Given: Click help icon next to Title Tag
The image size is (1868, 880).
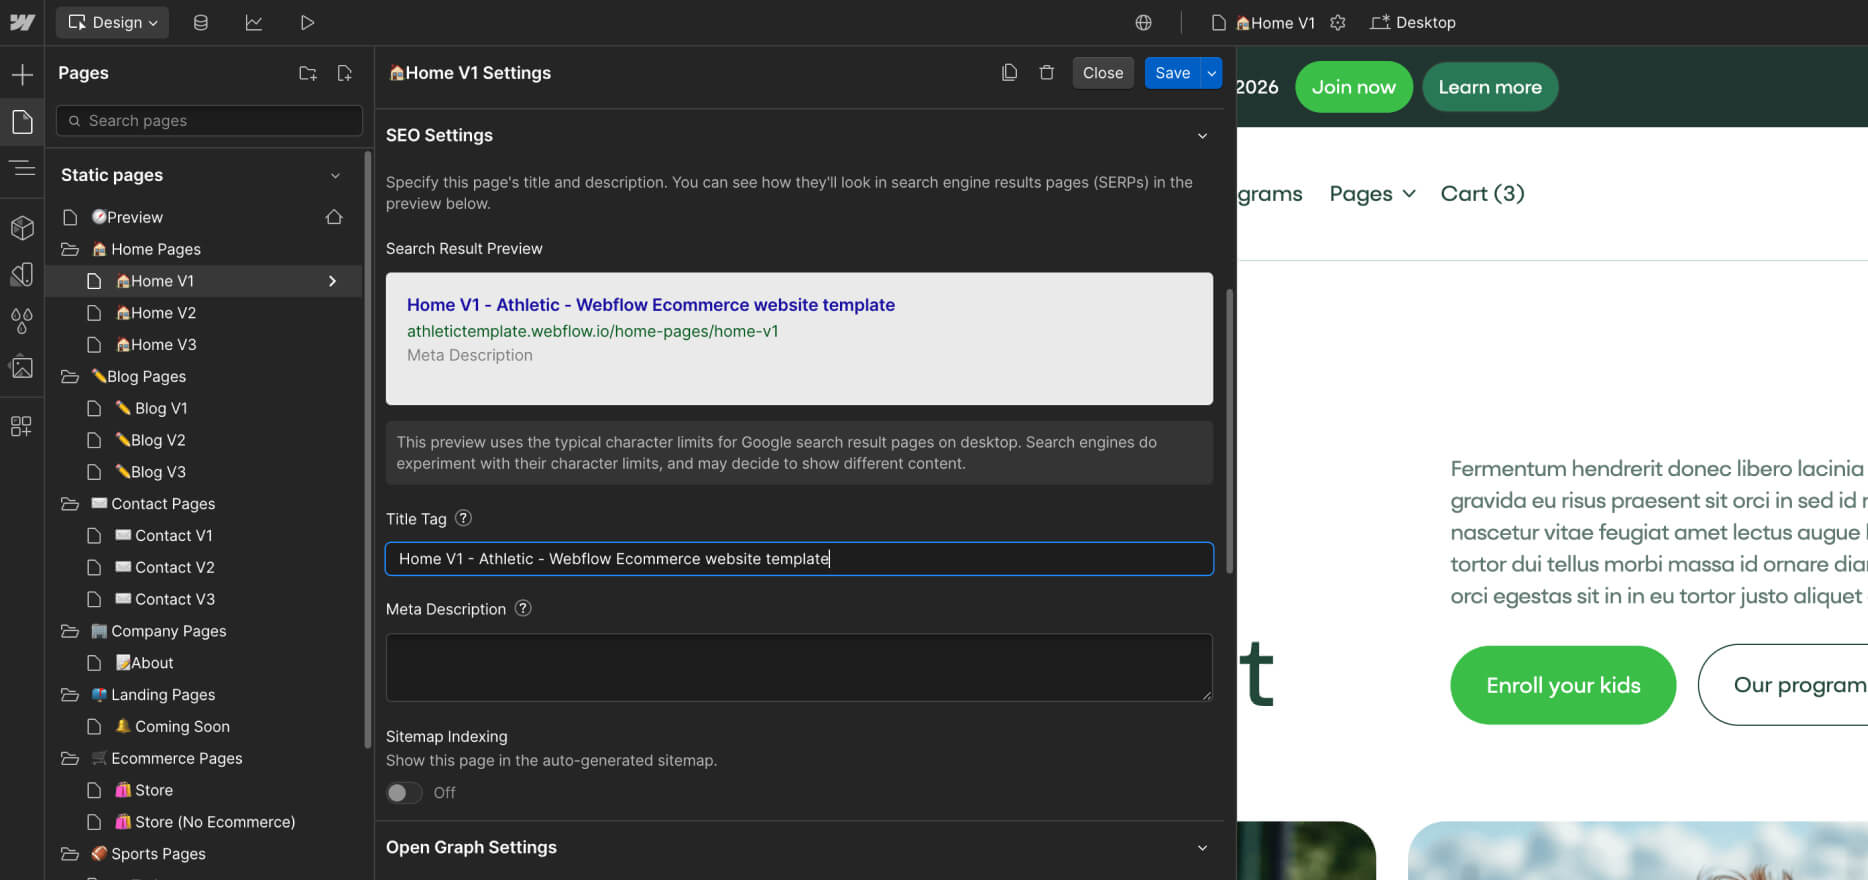Looking at the screenshot, I should (x=463, y=518).
